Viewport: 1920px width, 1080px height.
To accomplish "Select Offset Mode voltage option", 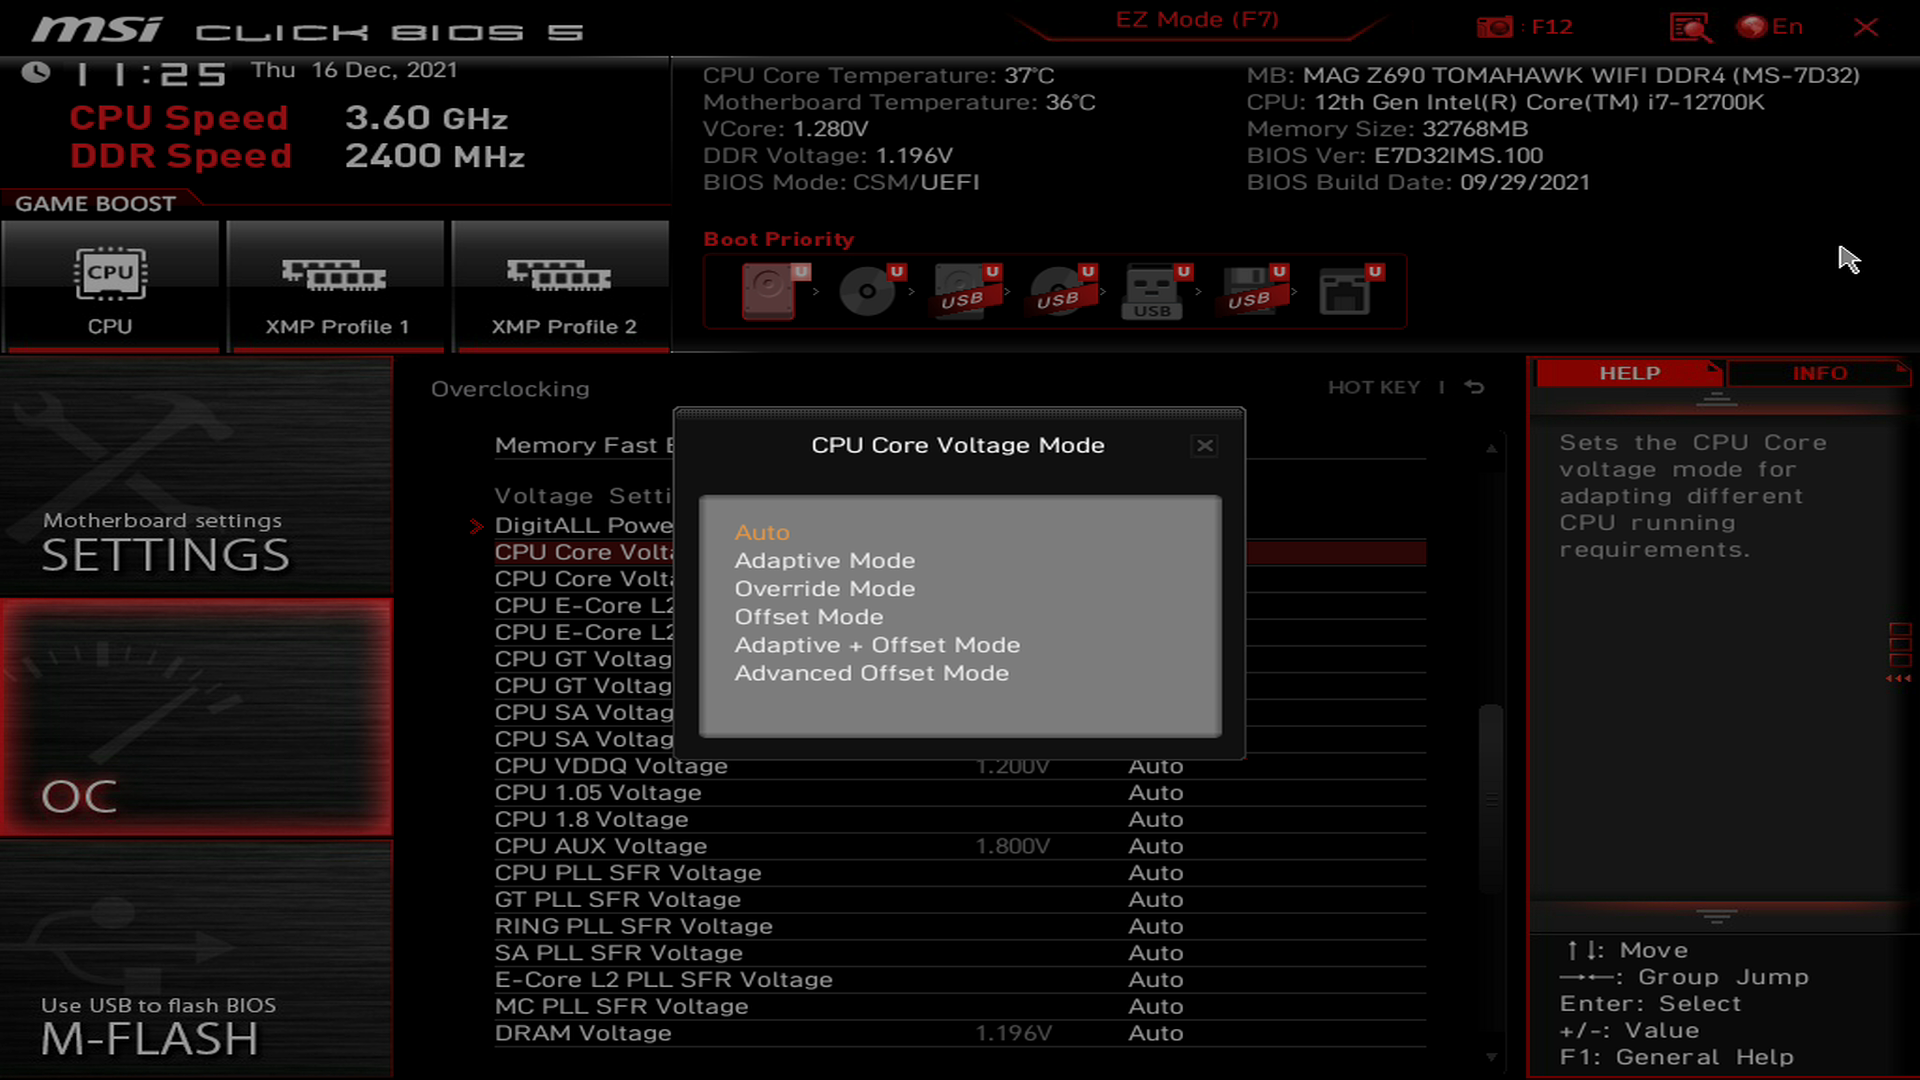I will pyautogui.click(x=810, y=616).
